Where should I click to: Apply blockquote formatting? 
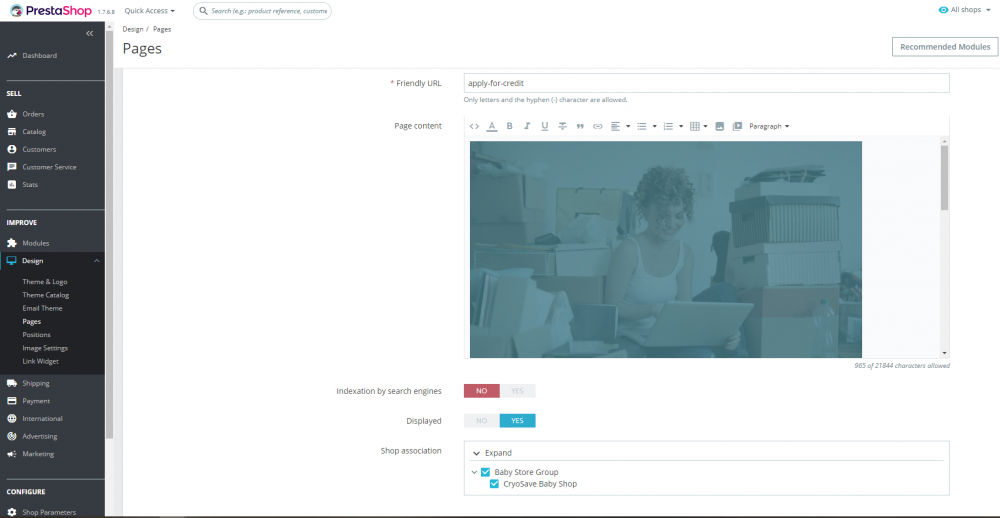[x=580, y=126]
